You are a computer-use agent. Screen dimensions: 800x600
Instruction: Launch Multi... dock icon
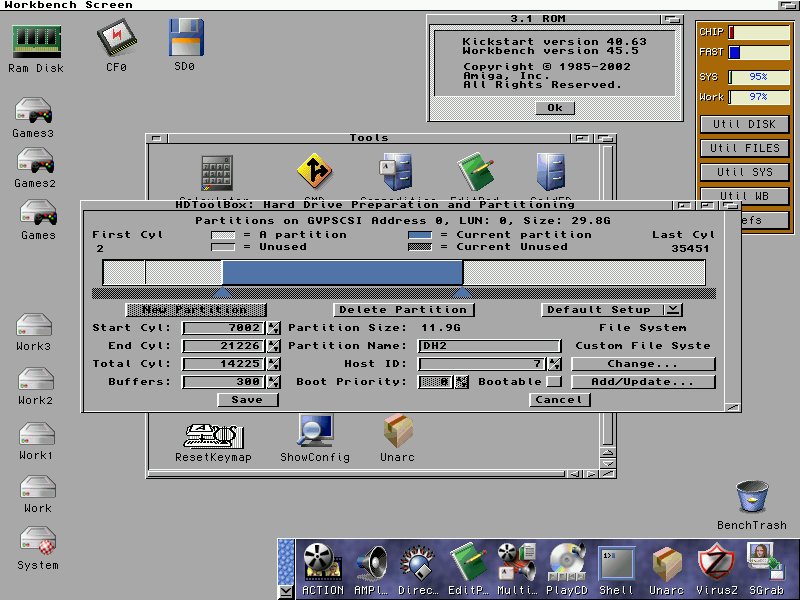pyautogui.click(x=516, y=563)
